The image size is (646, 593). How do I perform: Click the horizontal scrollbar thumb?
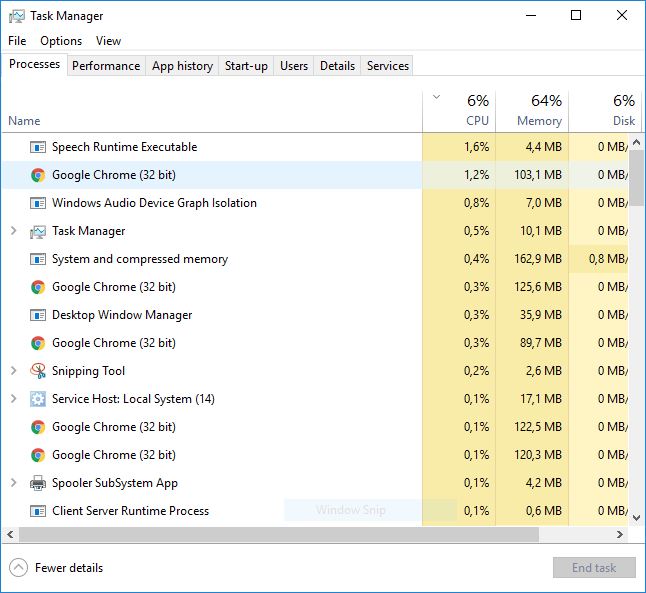[x=279, y=534]
